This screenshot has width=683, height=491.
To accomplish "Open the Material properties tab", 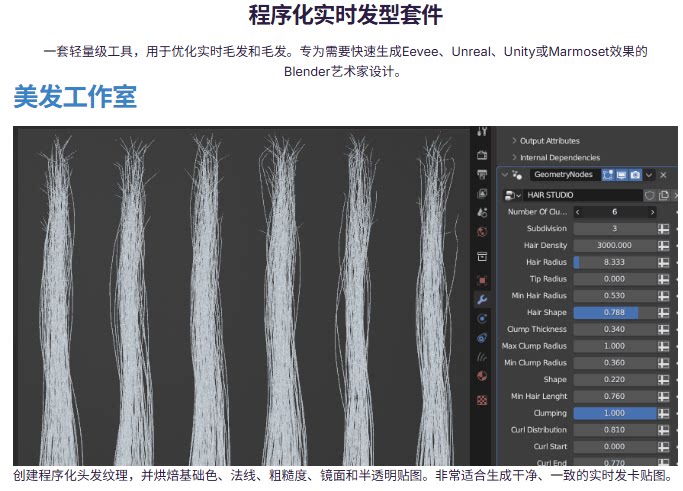I will pyautogui.click(x=482, y=376).
